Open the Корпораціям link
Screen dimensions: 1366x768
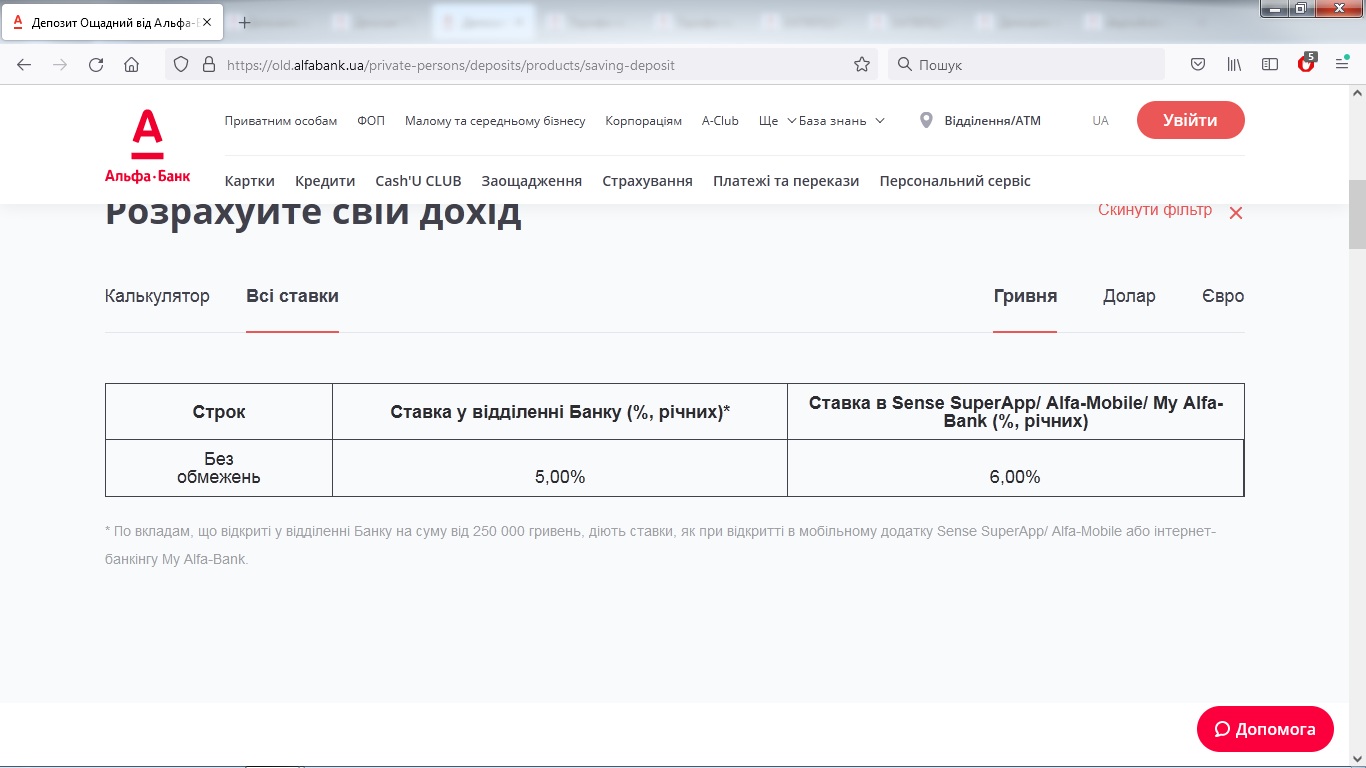click(x=644, y=121)
